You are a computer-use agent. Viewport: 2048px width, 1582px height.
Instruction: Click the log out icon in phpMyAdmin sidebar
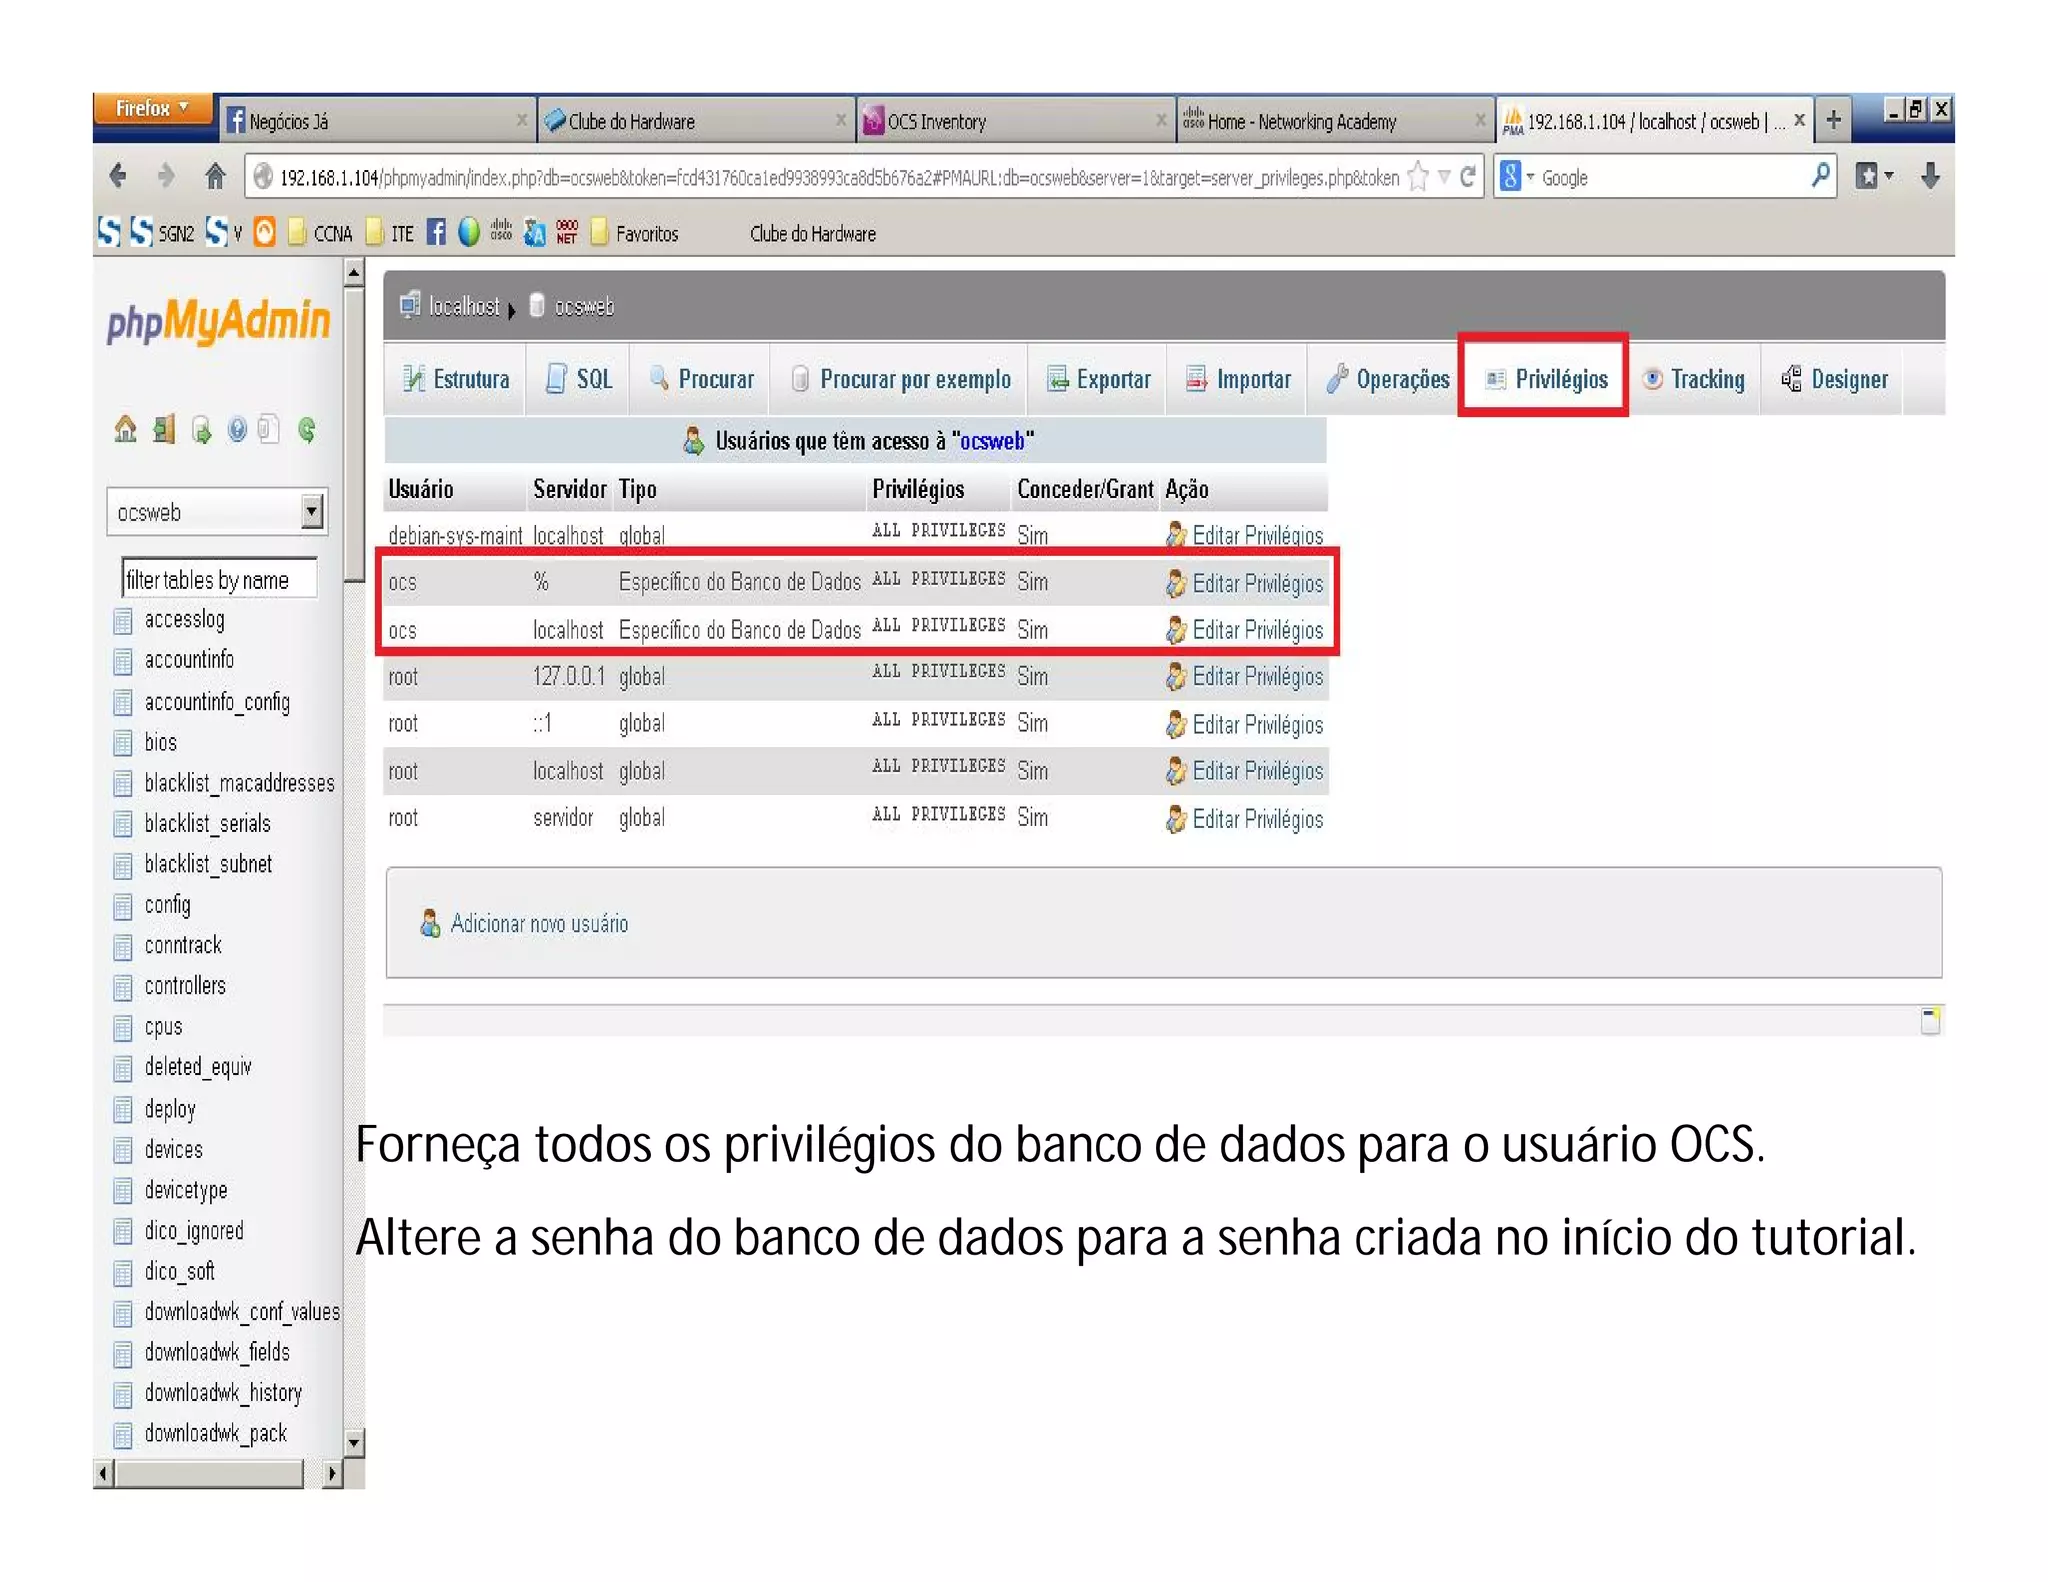(x=164, y=429)
